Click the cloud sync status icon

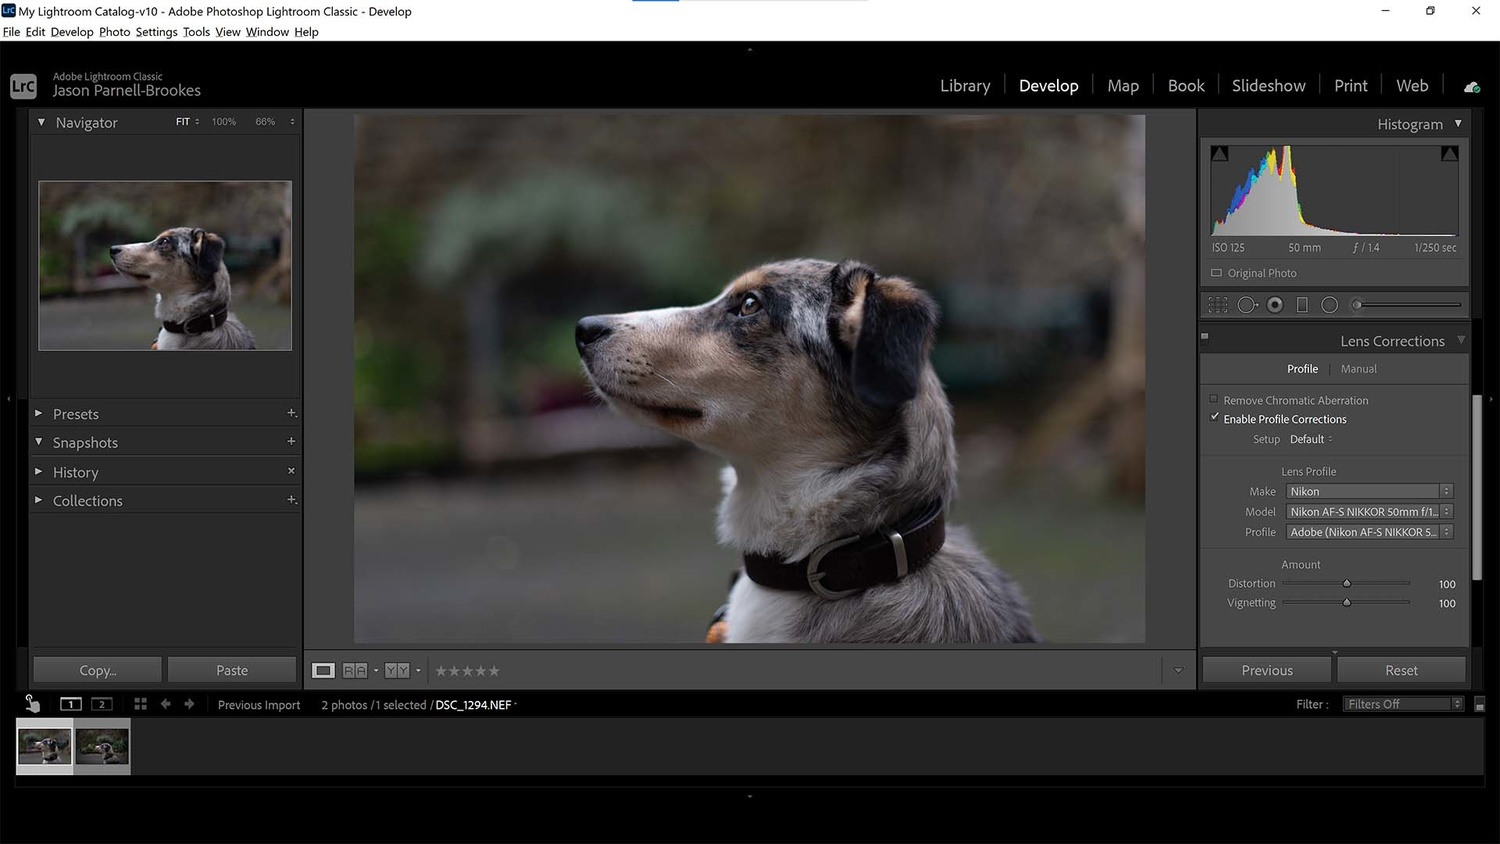(x=1472, y=87)
